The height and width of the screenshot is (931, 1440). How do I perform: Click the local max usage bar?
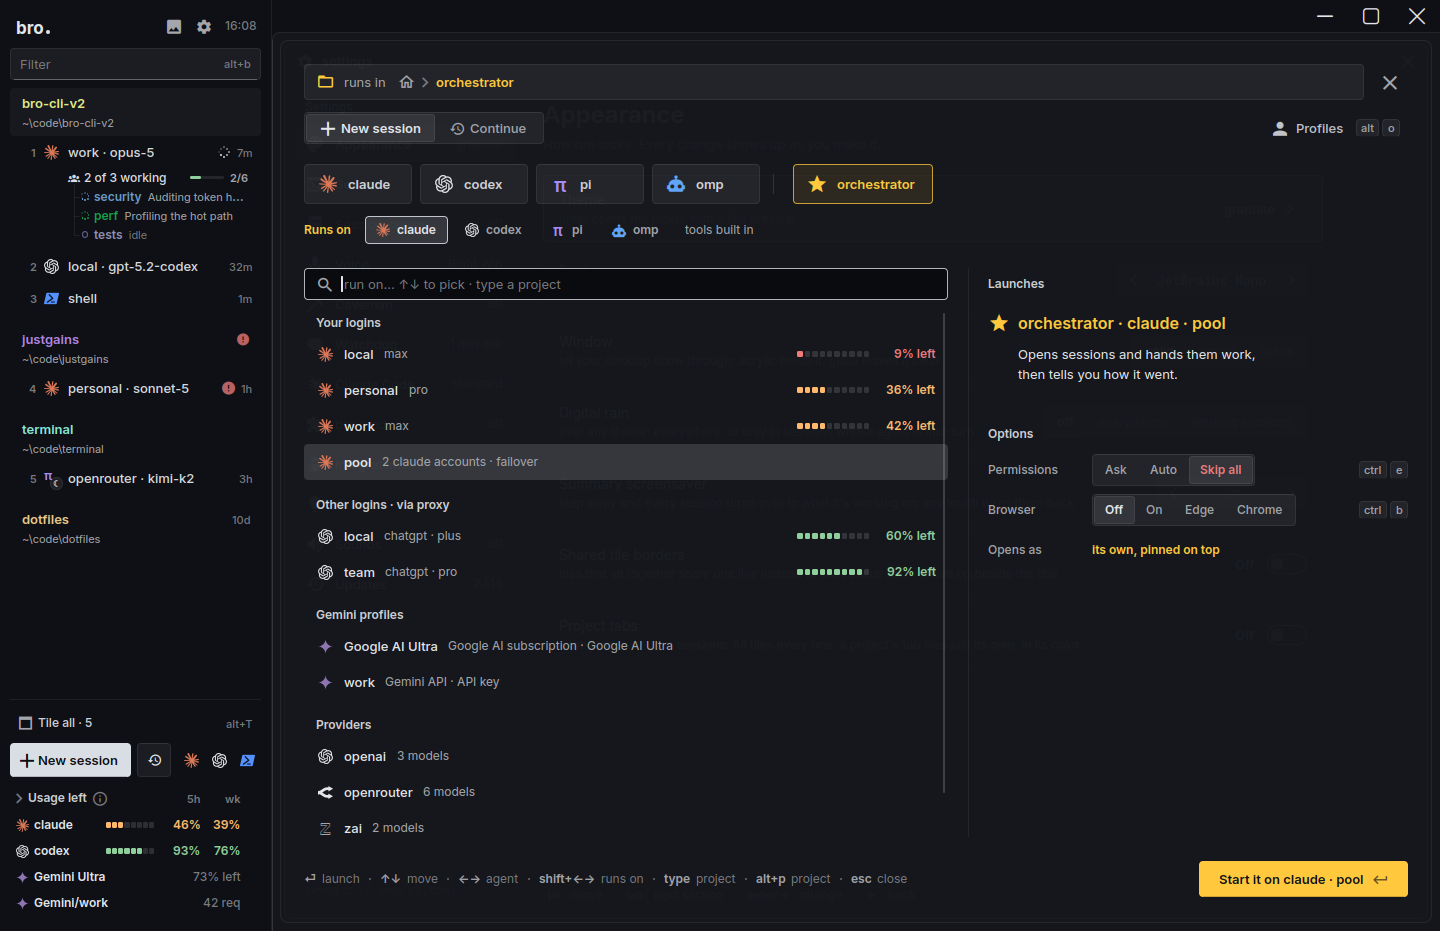pos(833,354)
